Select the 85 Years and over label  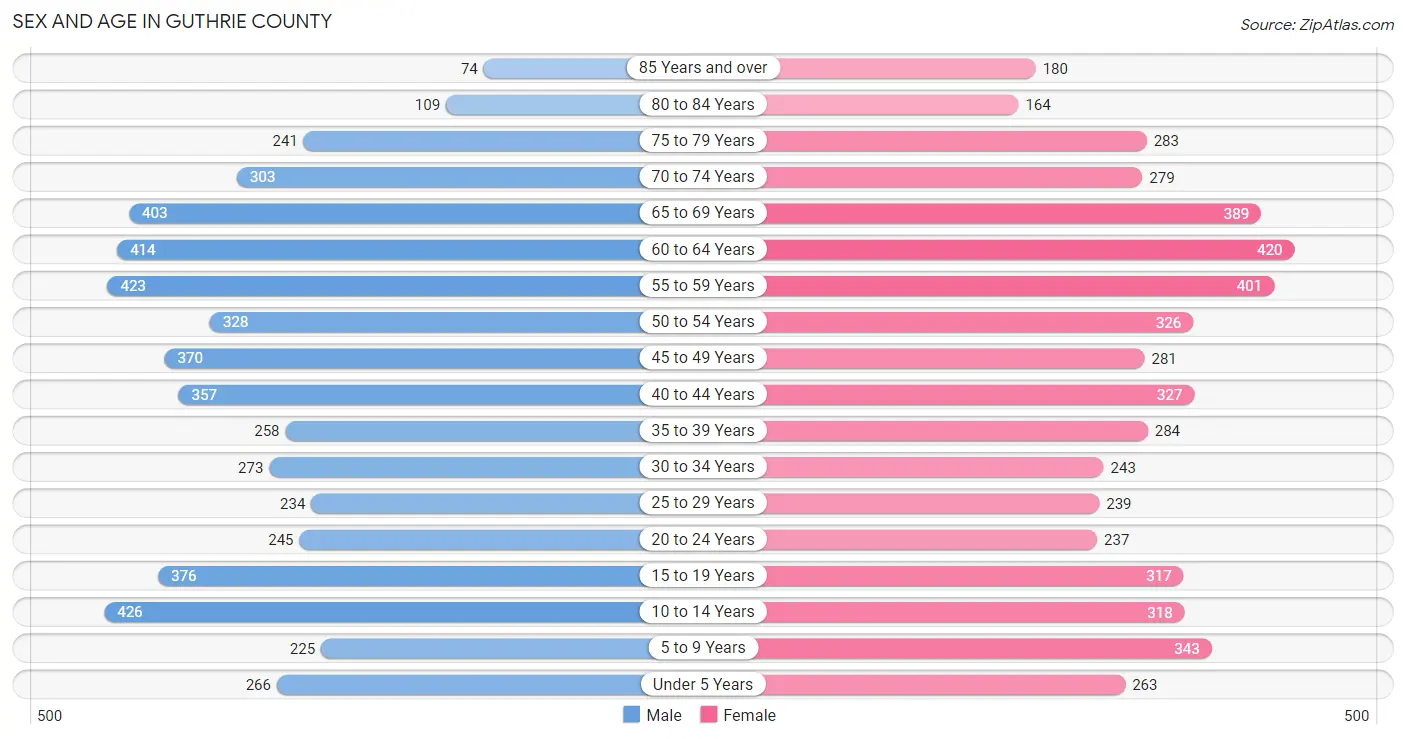pyautogui.click(x=703, y=68)
